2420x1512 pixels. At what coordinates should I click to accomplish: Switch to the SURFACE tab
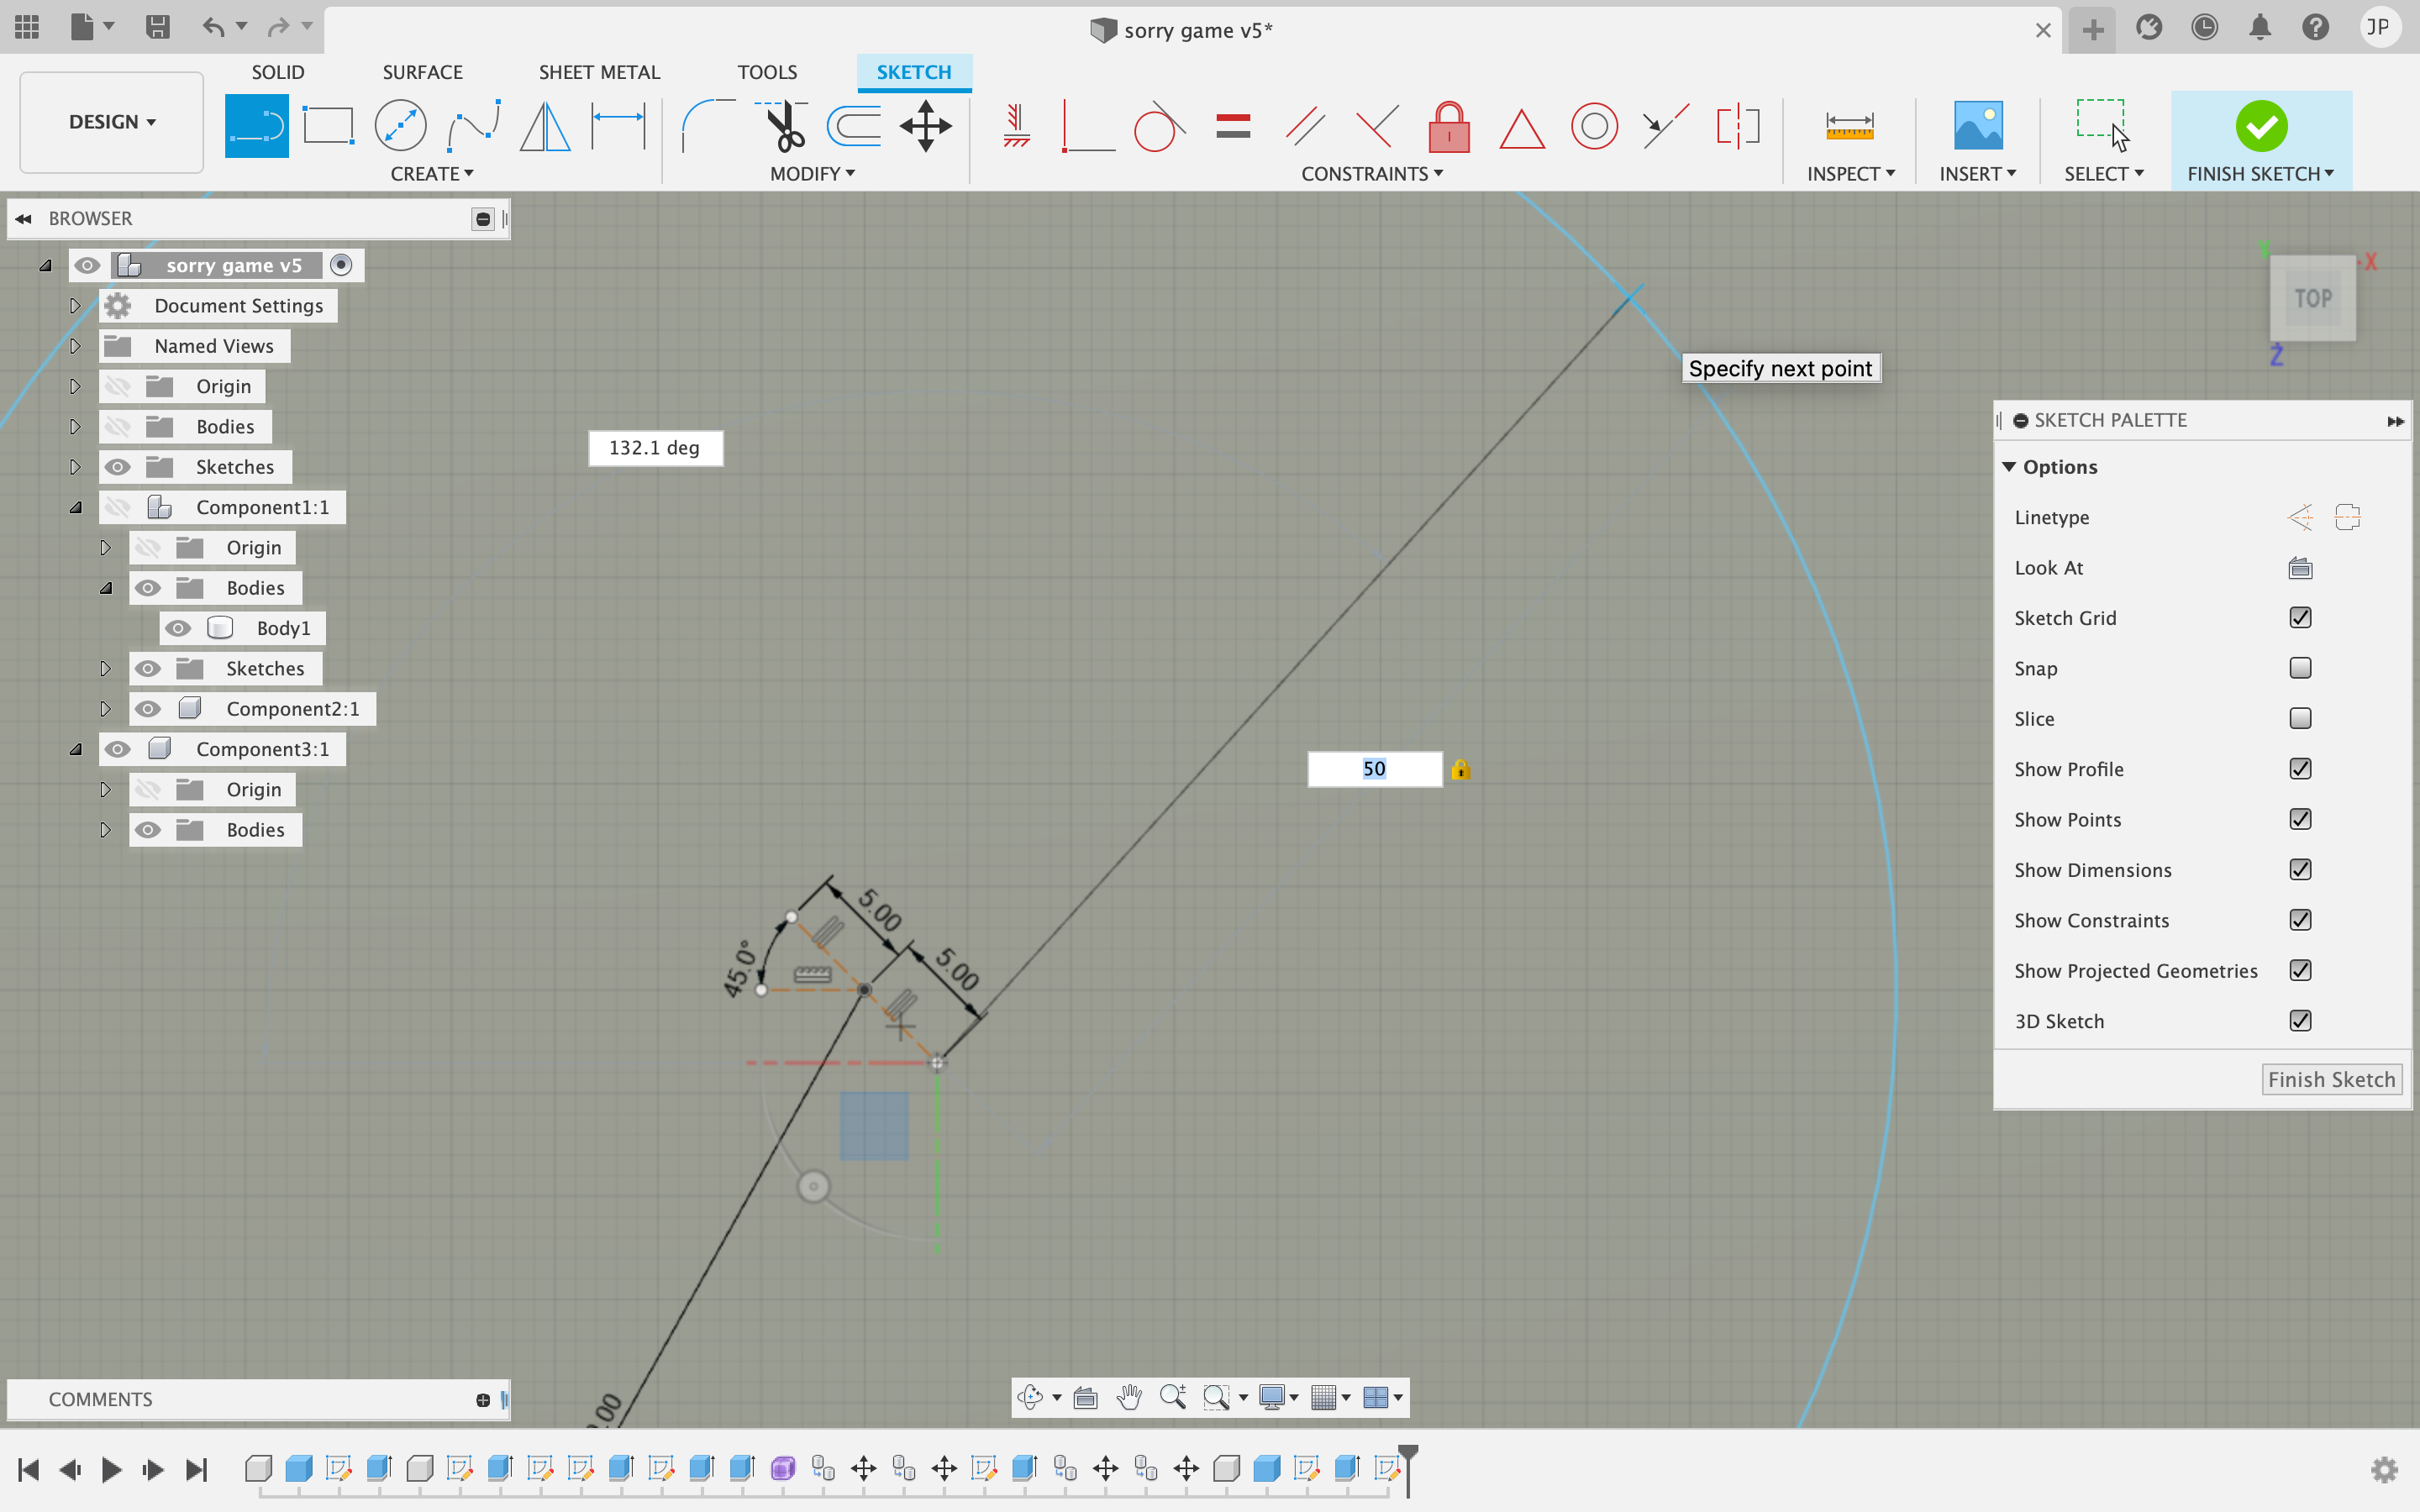click(x=422, y=72)
